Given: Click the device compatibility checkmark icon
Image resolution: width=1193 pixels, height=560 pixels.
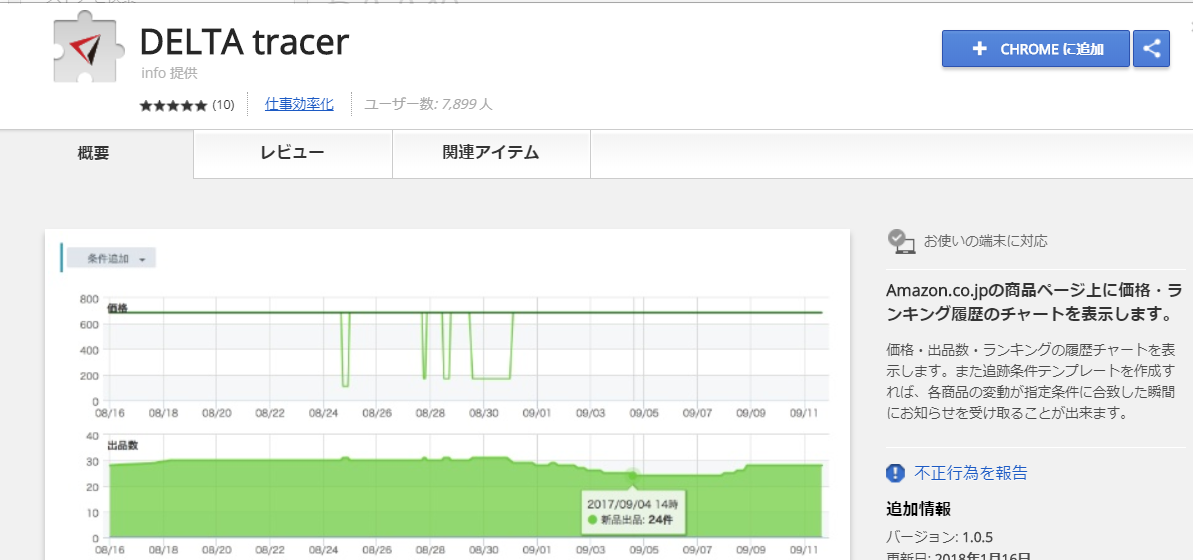Looking at the screenshot, I should tap(902, 241).
